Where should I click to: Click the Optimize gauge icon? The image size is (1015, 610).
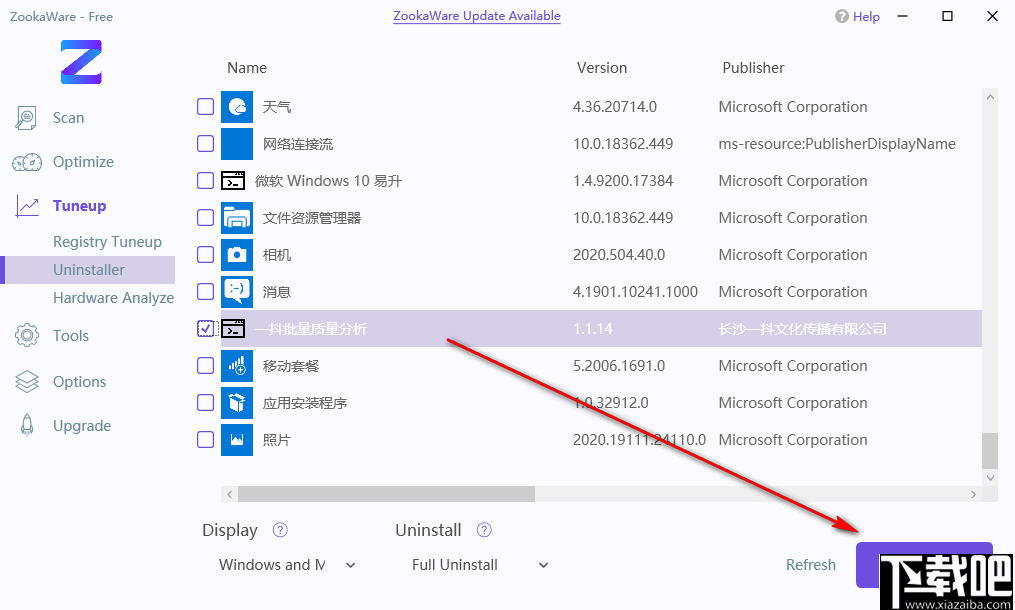click(27, 162)
